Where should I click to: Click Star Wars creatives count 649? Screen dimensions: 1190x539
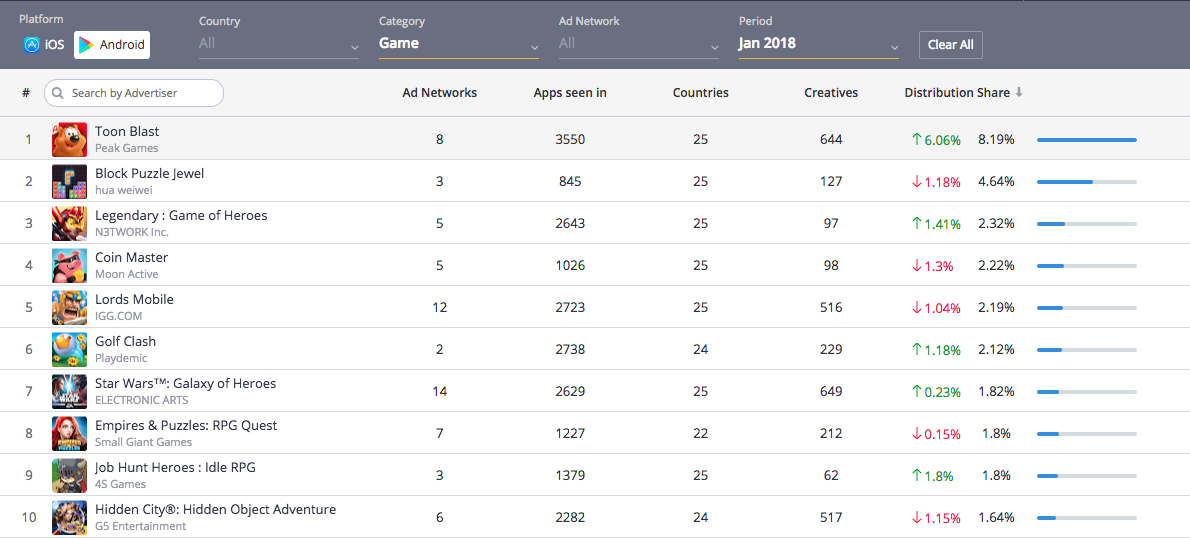click(831, 392)
